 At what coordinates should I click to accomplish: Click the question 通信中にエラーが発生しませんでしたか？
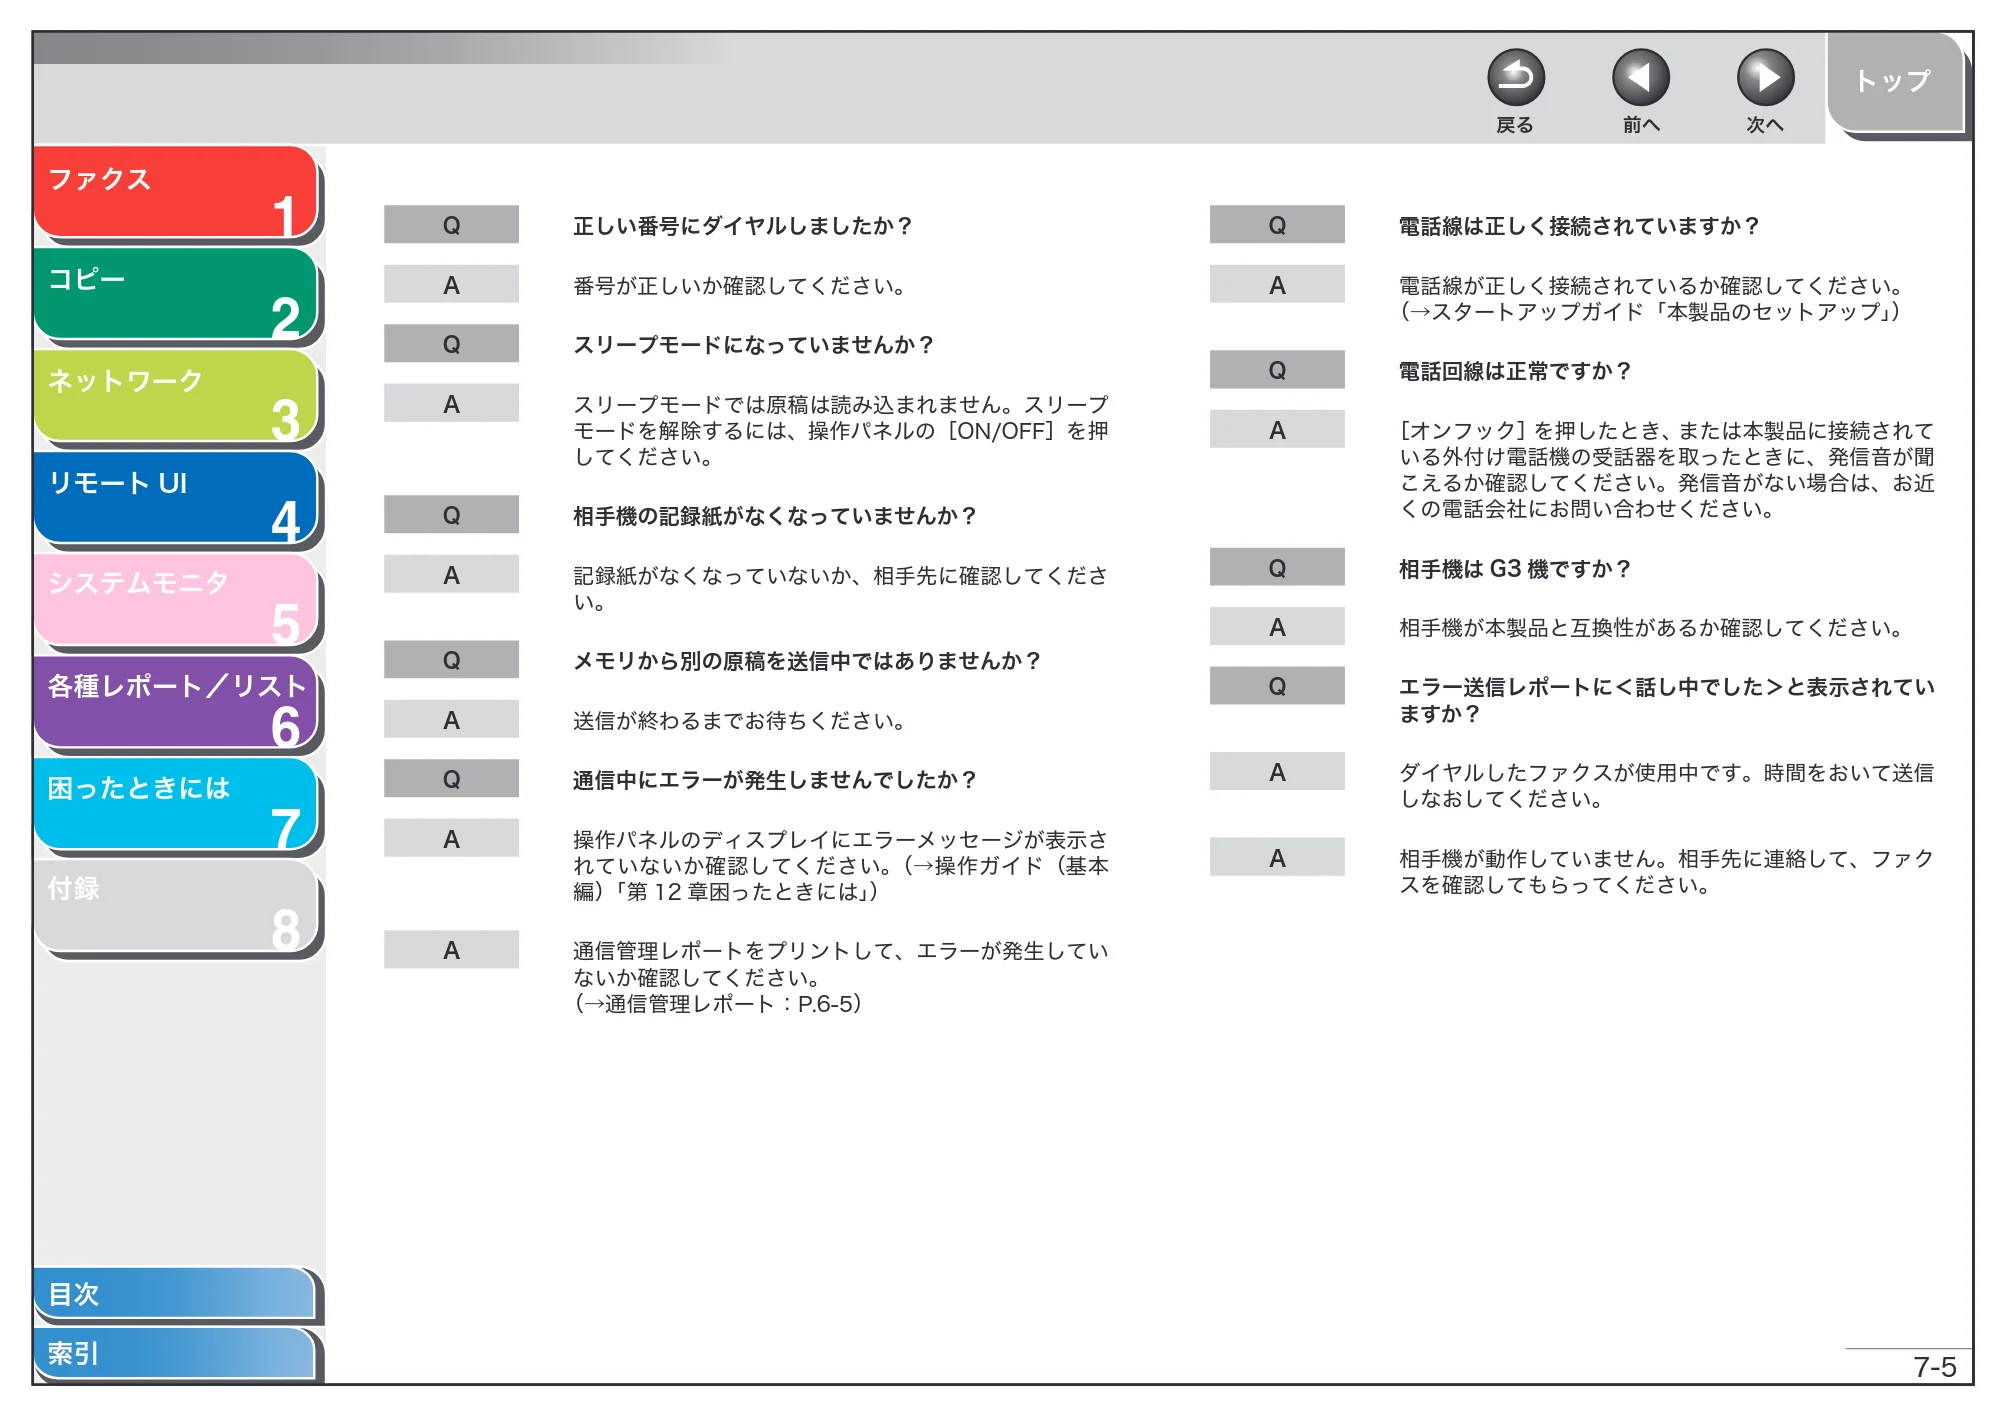pyautogui.click(x=775, y=780)
